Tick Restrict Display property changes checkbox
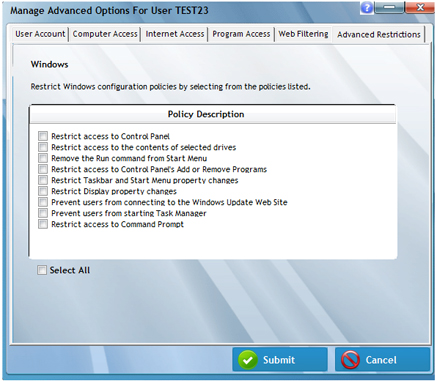This screenshot has height=381, width=437. click(x=43, y=191)
